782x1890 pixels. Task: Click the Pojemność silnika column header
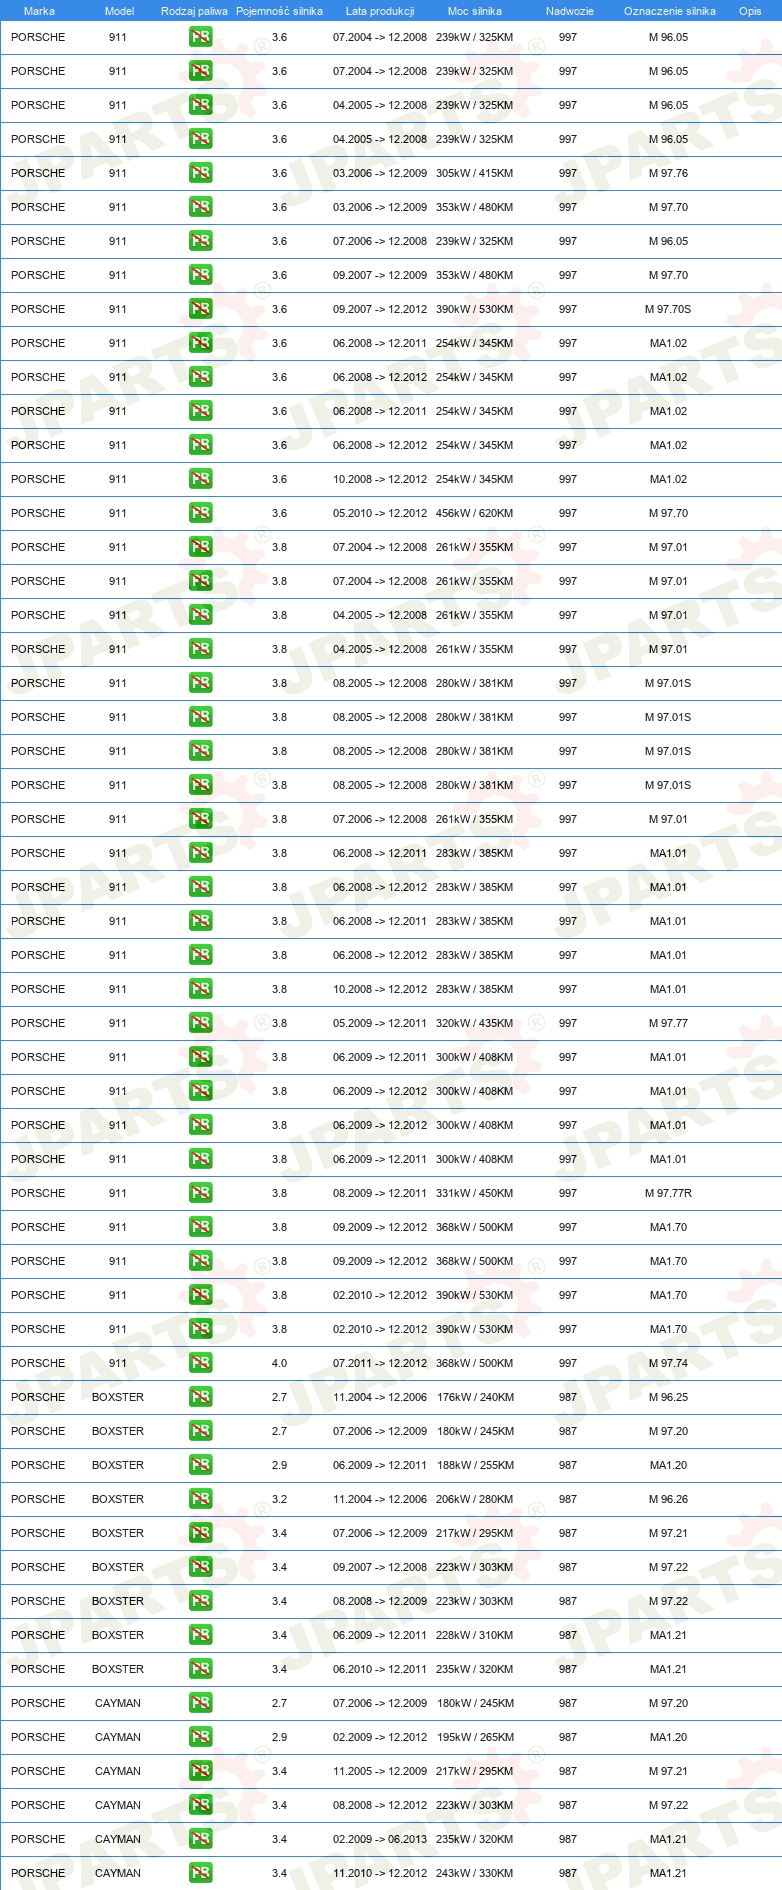pyautogui.click(x=279, y=11)
